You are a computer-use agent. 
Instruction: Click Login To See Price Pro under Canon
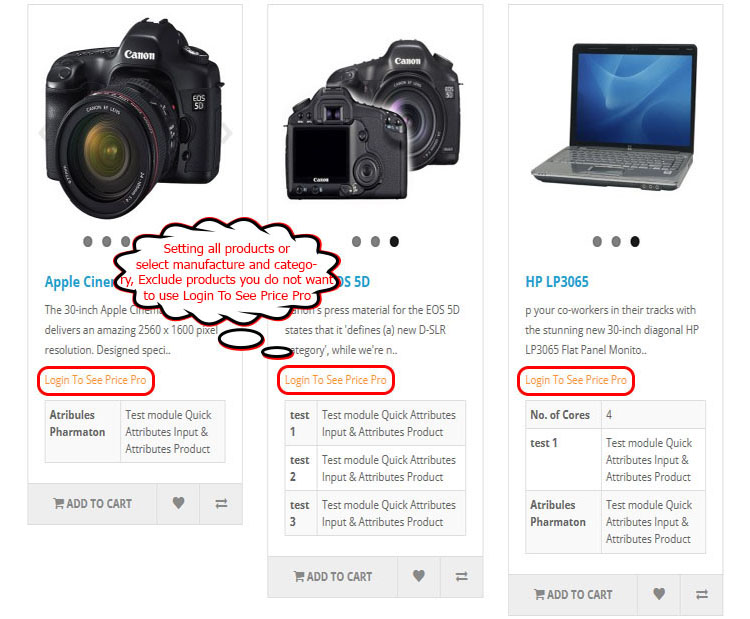pos(336,380)
